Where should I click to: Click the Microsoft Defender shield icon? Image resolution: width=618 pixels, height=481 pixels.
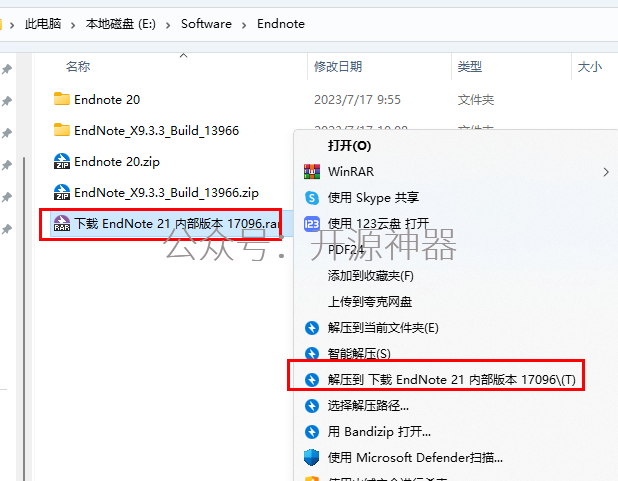click(x=311, y=457)
